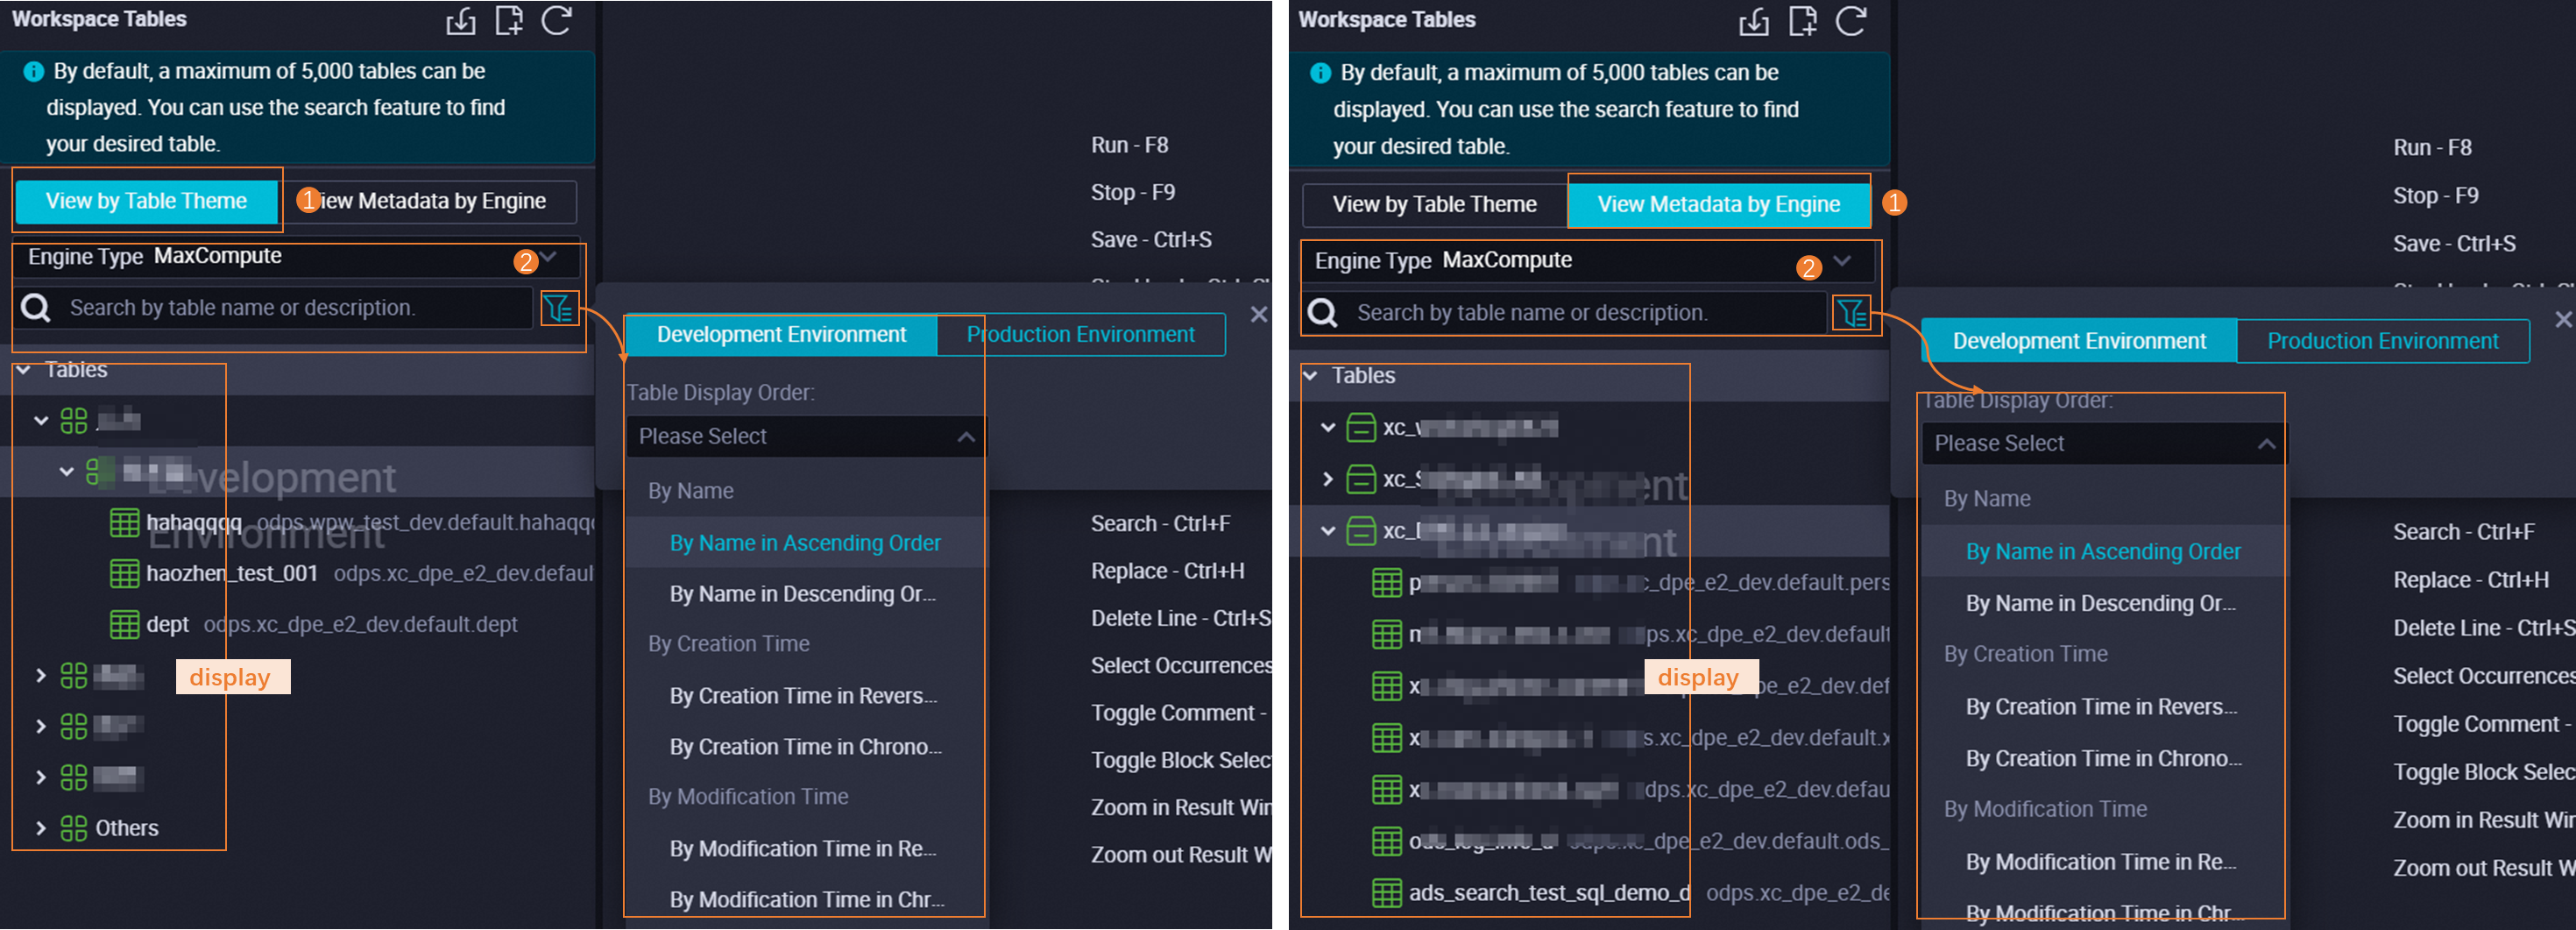
Task: Select View Metadata by Engine in left panel
Action: click(430, 201)
